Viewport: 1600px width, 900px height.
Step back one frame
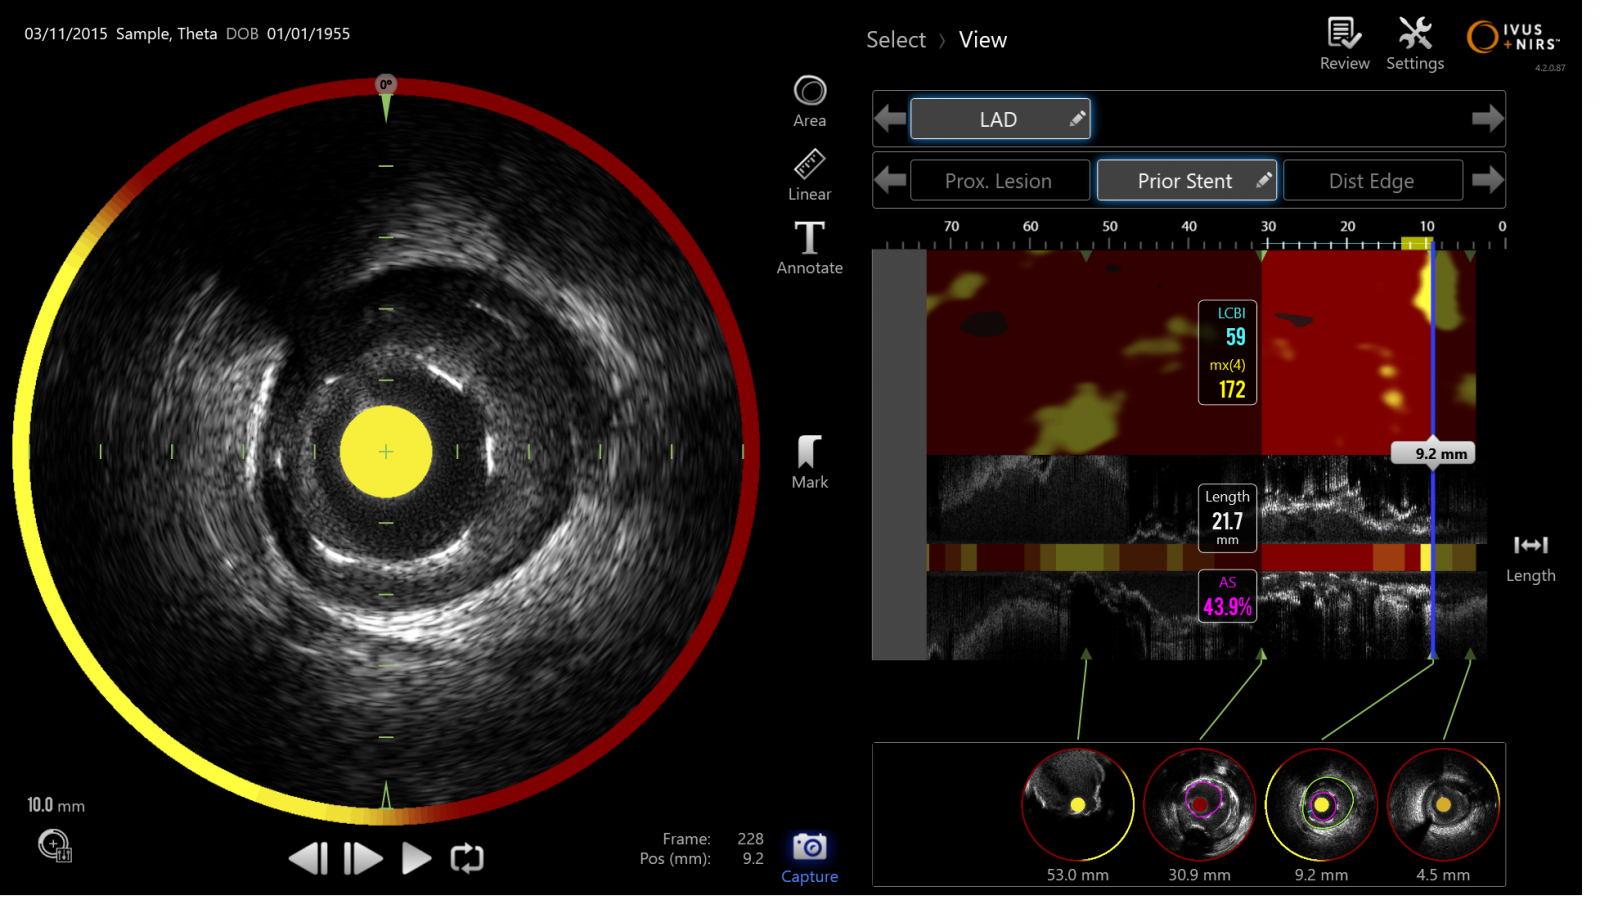pos(308,858)
